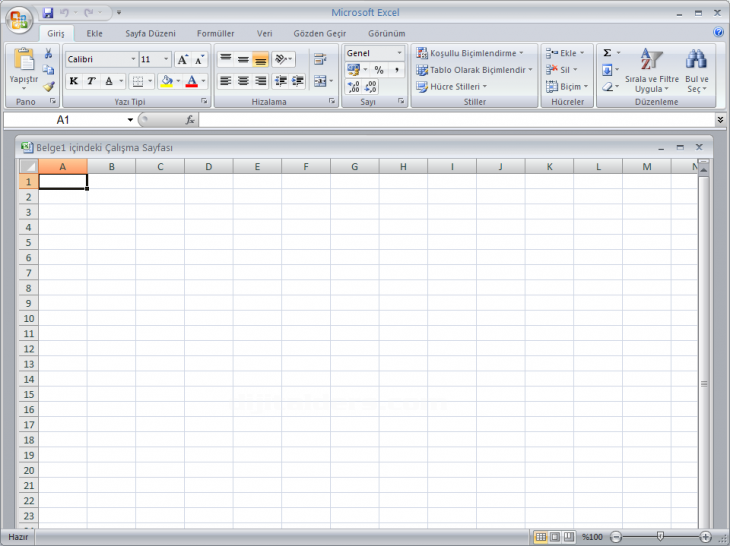
Task: Click the AutoSum sigma icon
Action: (607, 53)
